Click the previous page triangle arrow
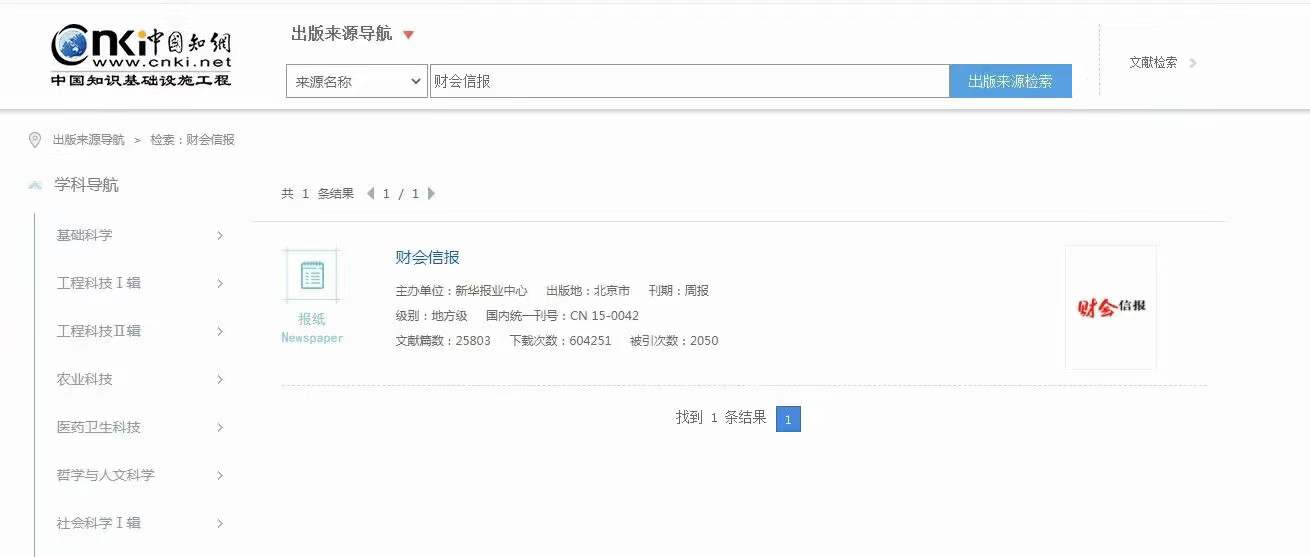 [x=370, y=193]
